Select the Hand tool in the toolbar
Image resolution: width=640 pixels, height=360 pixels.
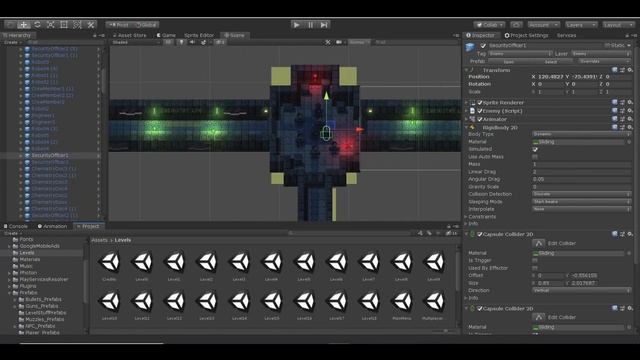point(11,25)
